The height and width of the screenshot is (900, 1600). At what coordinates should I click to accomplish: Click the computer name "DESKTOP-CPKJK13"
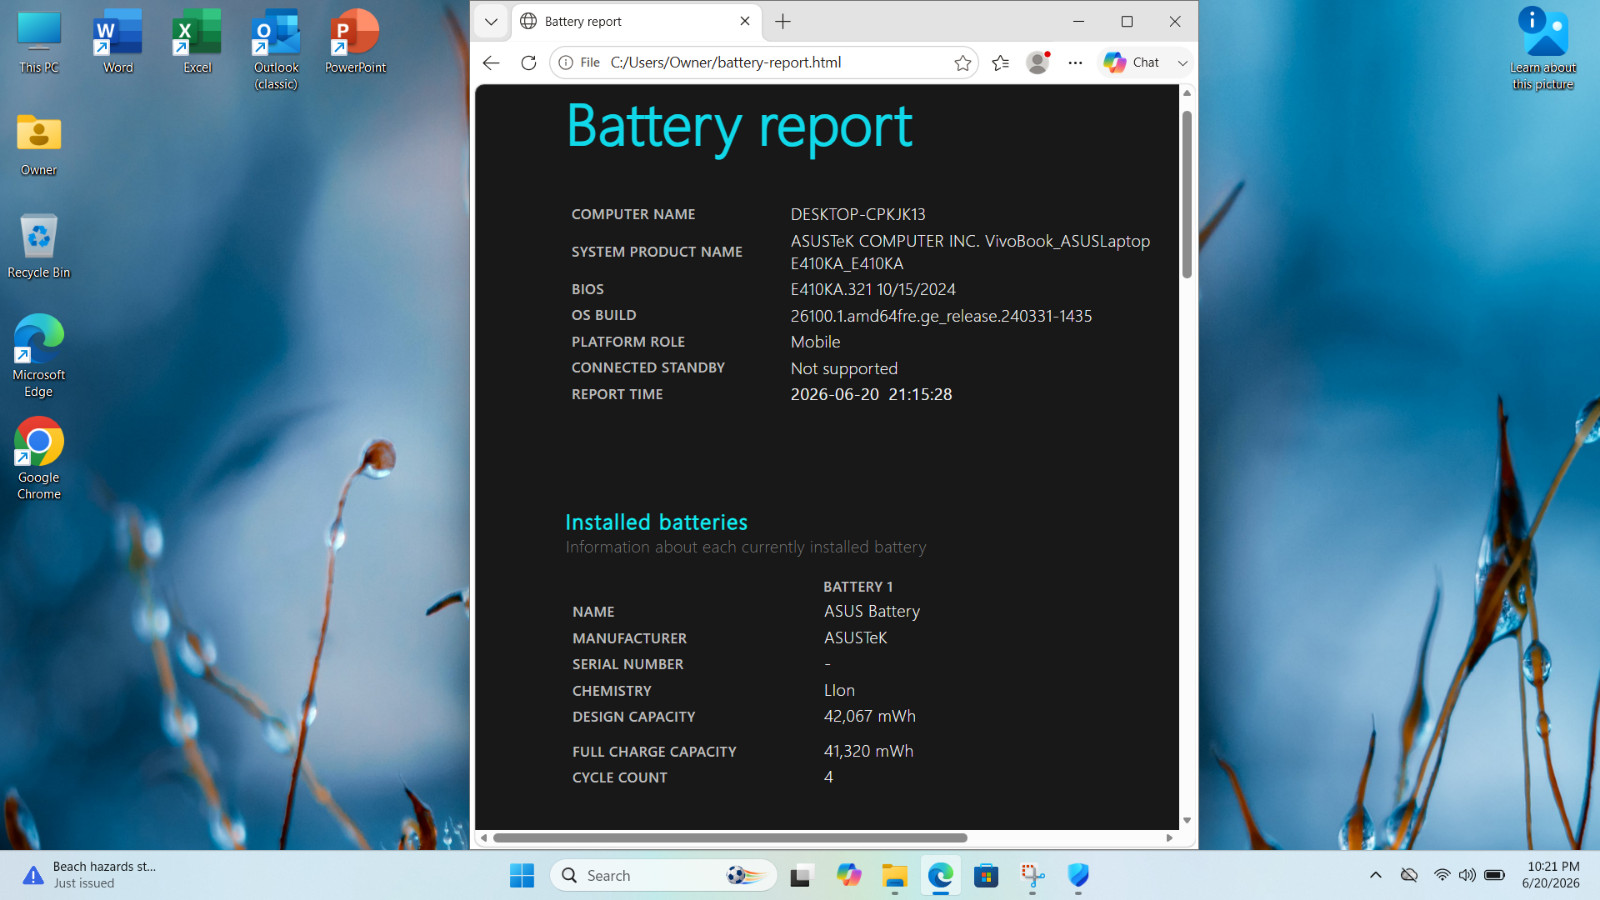pyautogui.click(x=858, y=214)
